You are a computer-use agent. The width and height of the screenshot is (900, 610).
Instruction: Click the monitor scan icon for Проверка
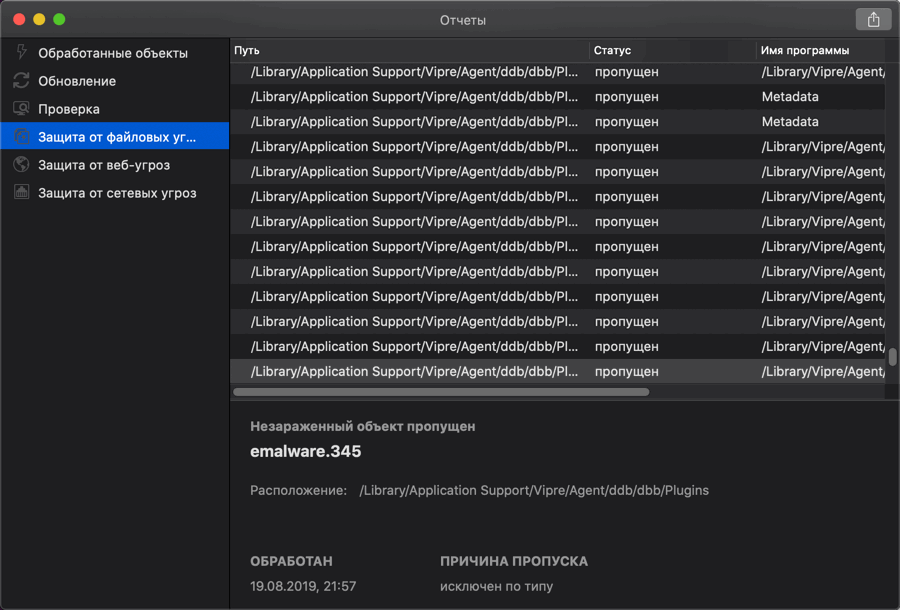[21, 109]
